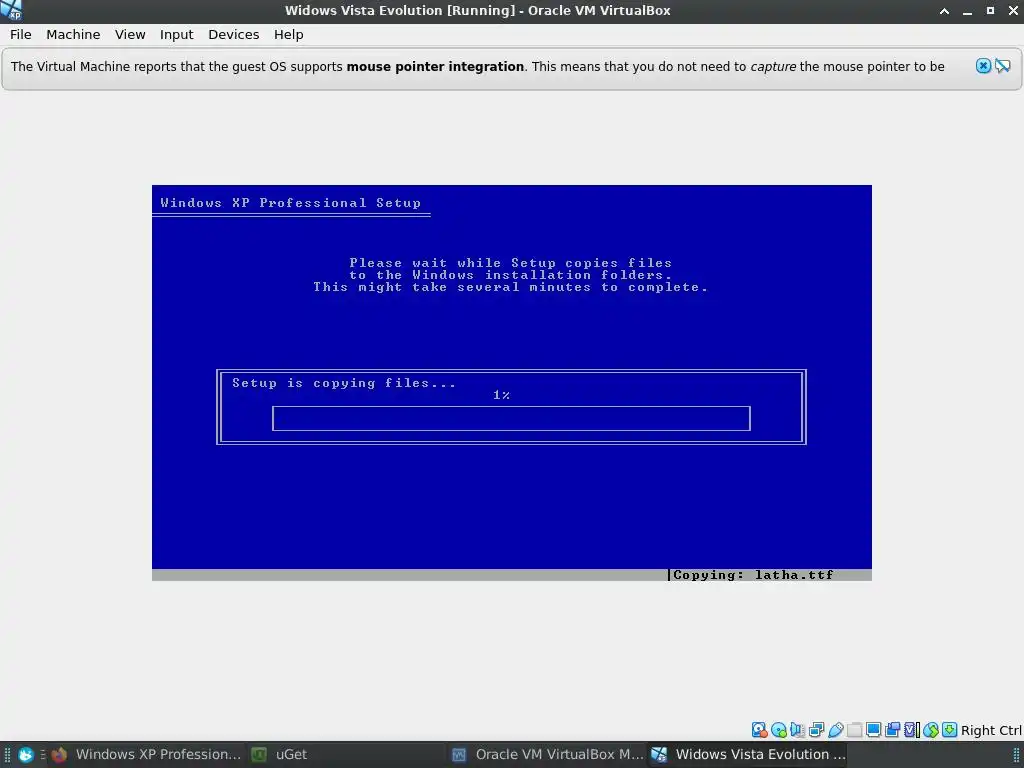Click the 1% progress value
Image resolution: width=1024 pixels, height=768 pixels.
point(502,395)
